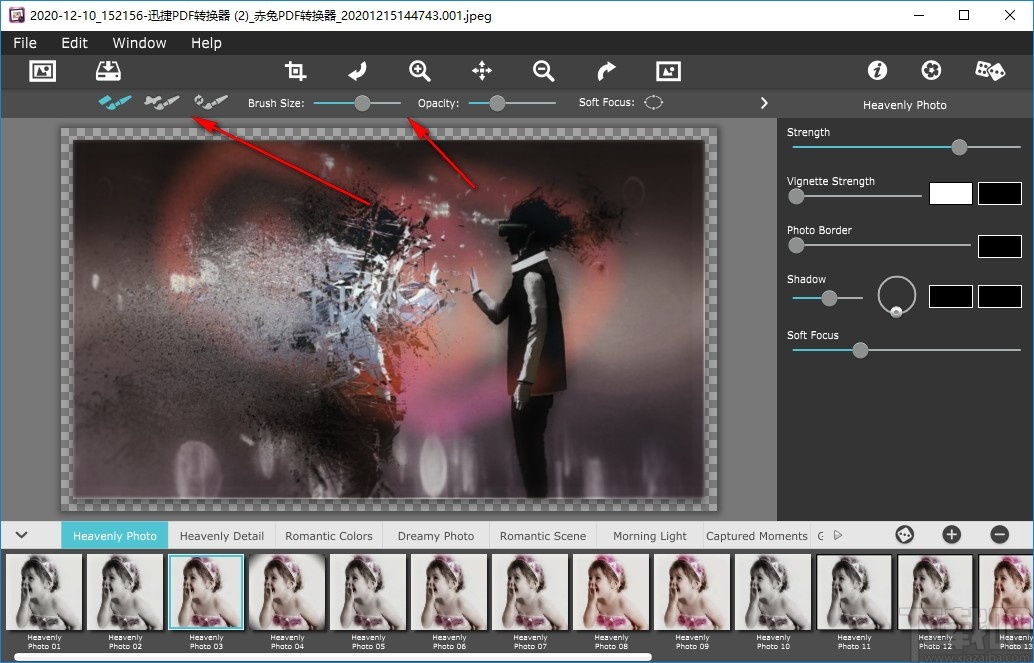The height and width of the screenshot is (663, 1034).
Task: Open the info icon in the toolbar
Action: coord(877,70)
